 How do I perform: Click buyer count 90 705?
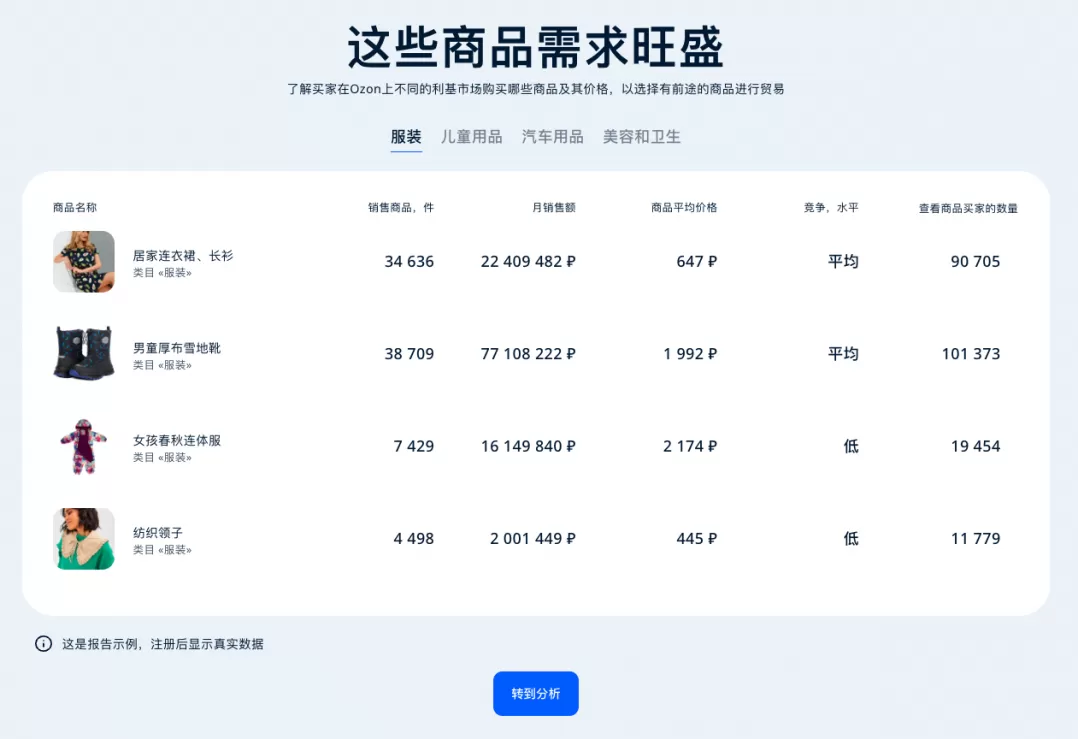[975, 261]
